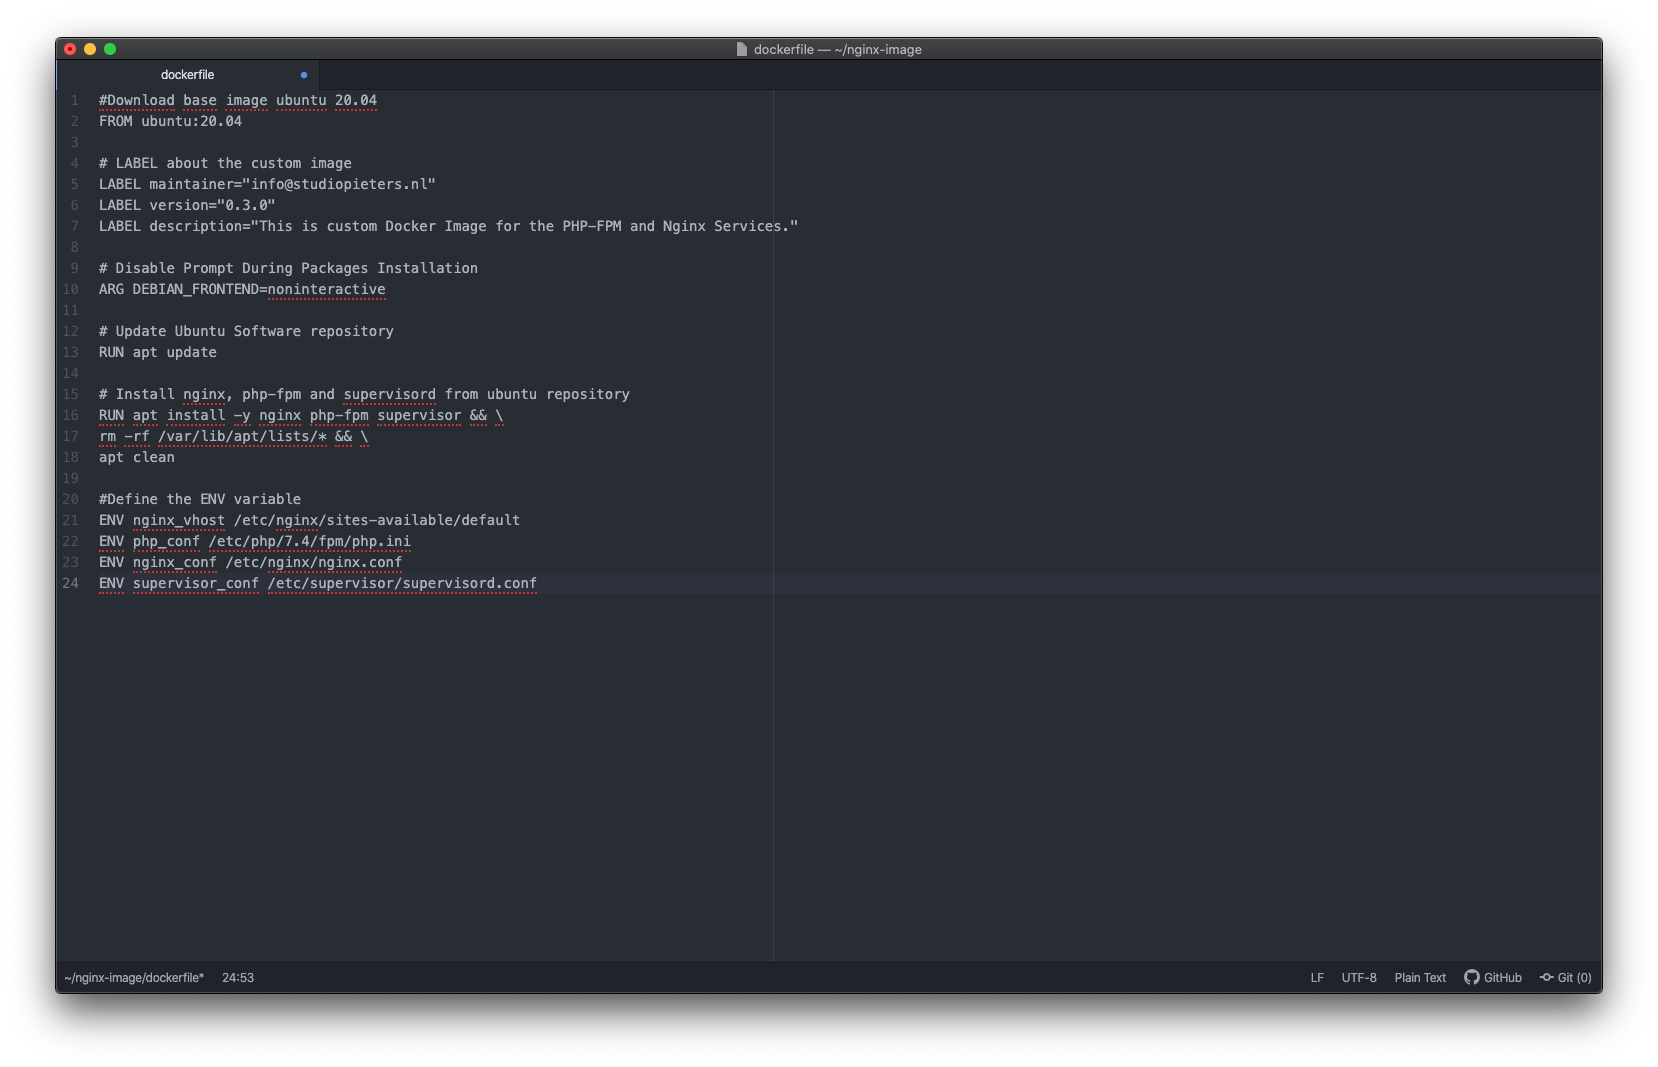Click the document icon in the title bar

[742, 49]
